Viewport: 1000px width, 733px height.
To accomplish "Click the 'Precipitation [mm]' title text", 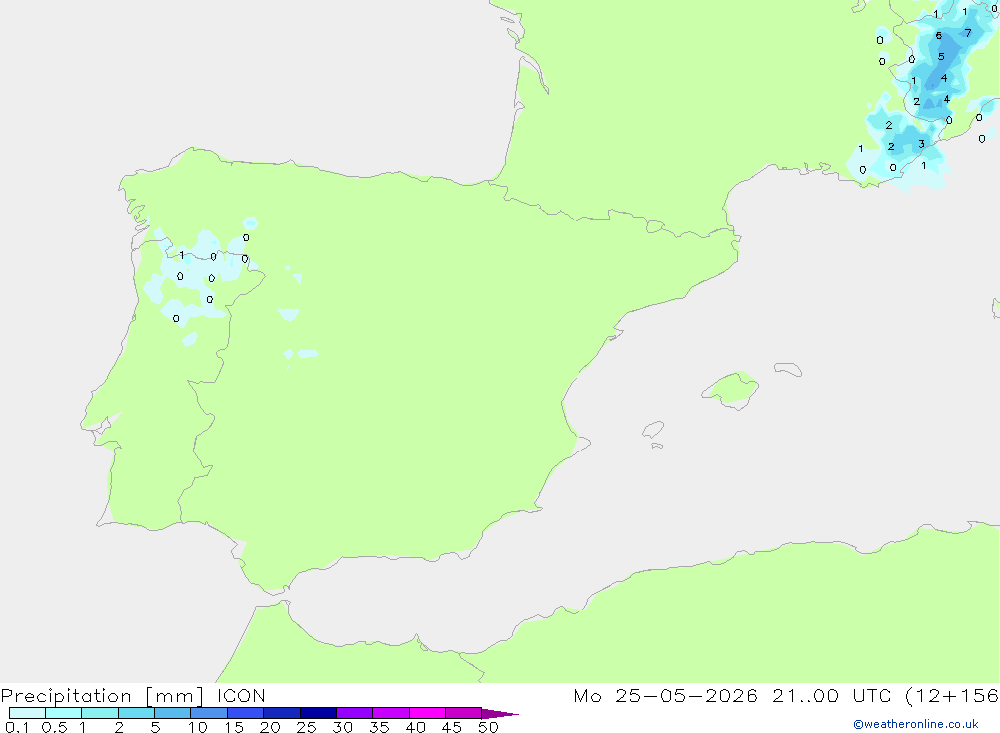I will coord(103,696).
